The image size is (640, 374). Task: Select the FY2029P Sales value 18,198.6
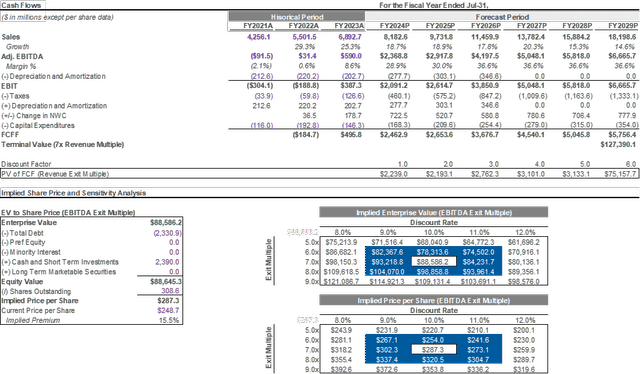pyautogui.click(x=622, y=37)
